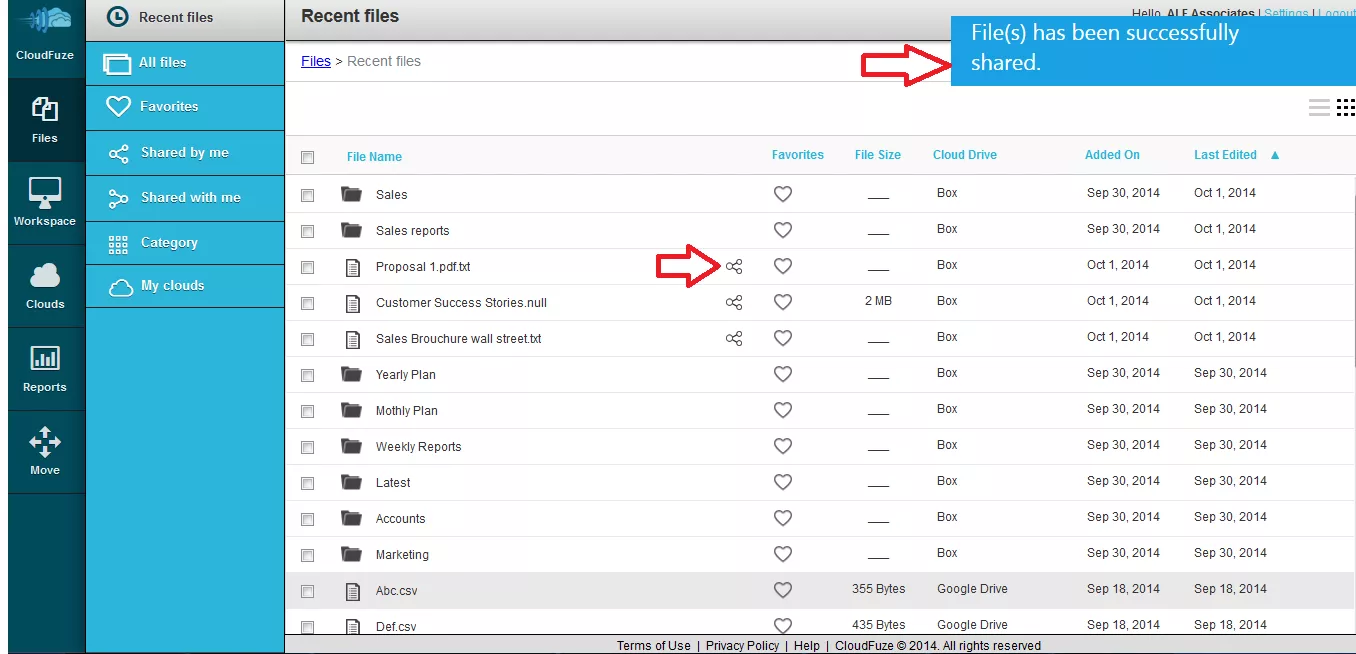Check the box for Sales reports

[308, 231]
